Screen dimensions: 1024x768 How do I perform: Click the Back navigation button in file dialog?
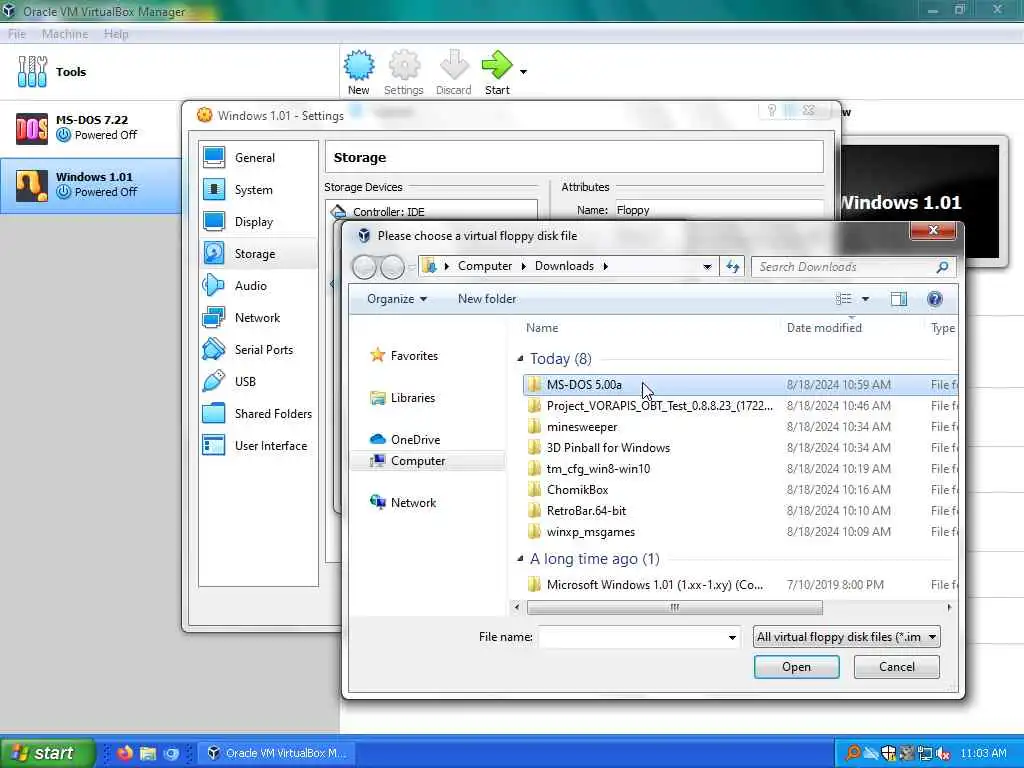(364, 266)
